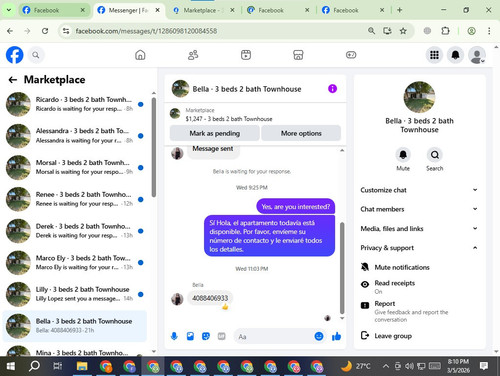
Task: Open Bella's selected conversation
Action: click(x=75, y=326)
